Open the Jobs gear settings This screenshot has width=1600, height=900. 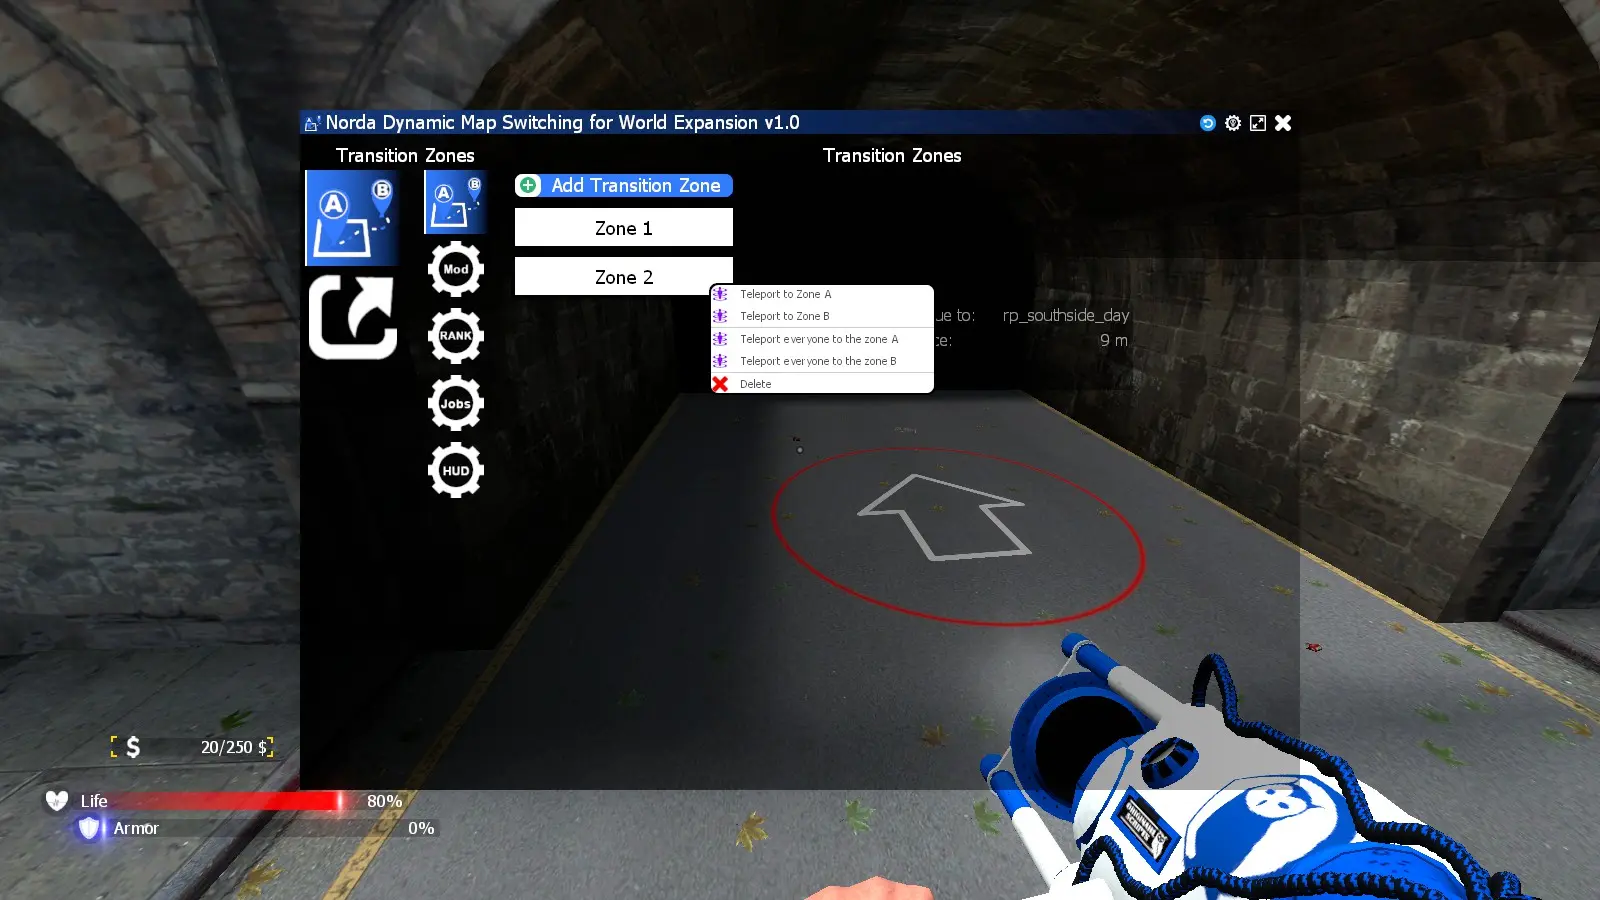tap(456, 404)
